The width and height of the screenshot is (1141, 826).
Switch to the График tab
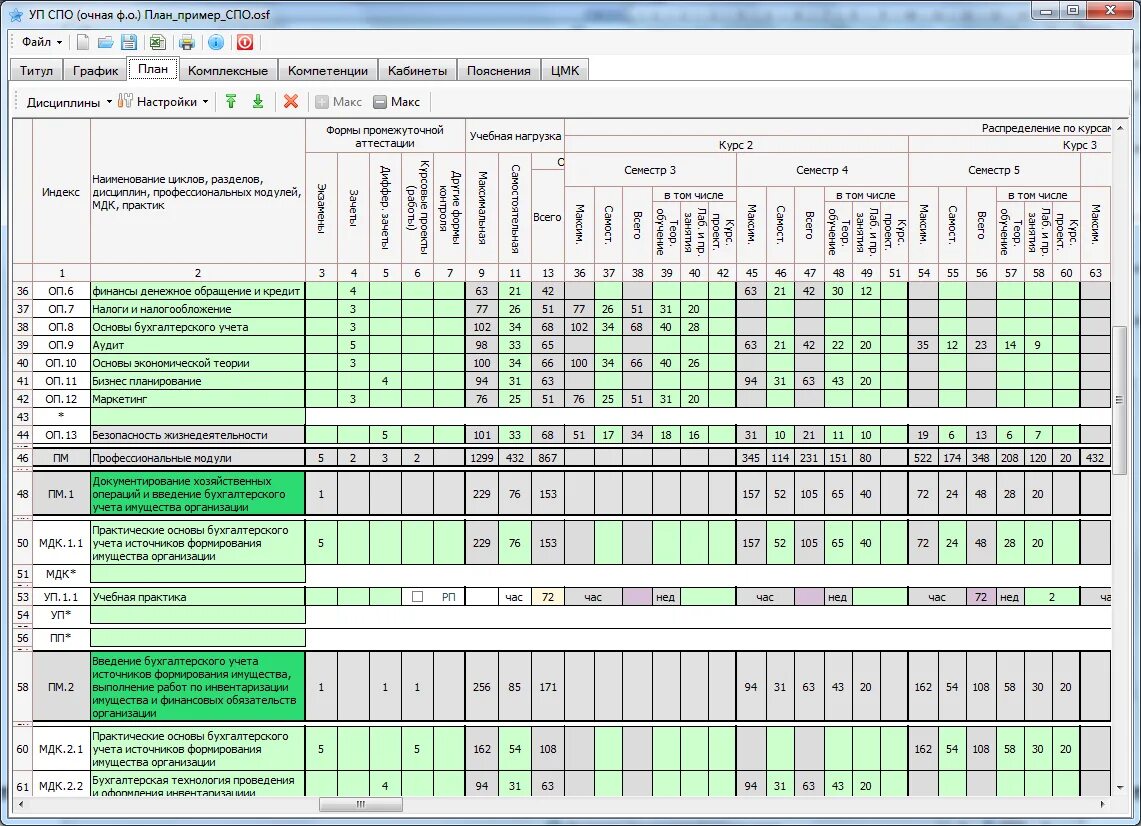(95, 71)
